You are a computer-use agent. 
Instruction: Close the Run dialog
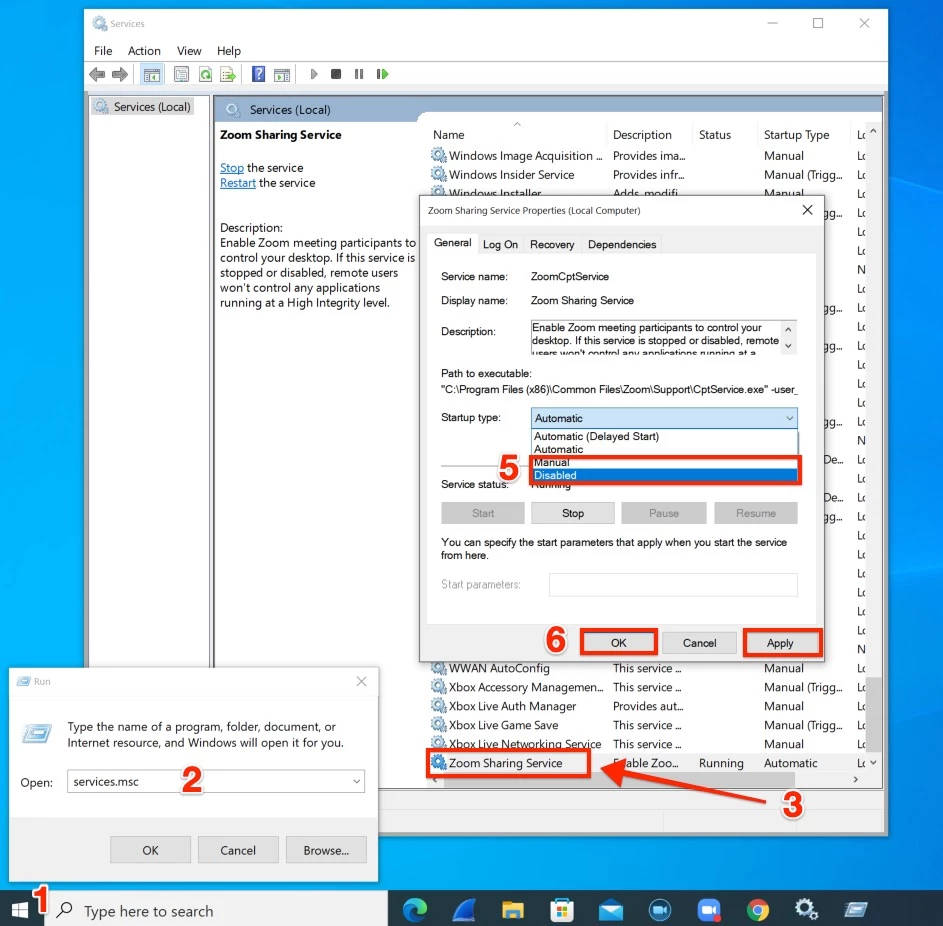[x=361, y=681]
